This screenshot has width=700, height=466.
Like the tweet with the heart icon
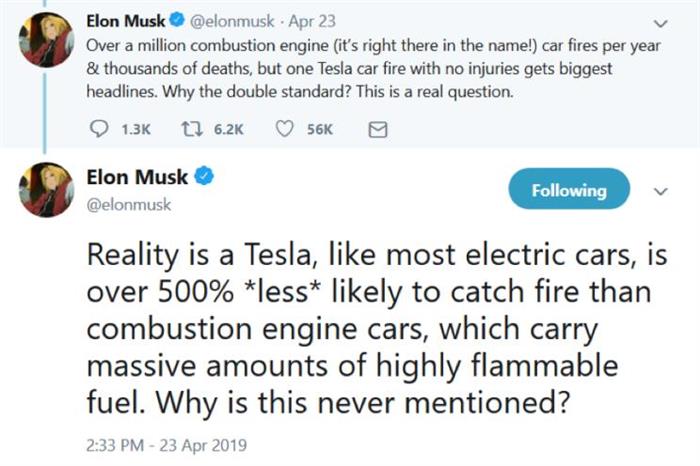coord(285,129)
